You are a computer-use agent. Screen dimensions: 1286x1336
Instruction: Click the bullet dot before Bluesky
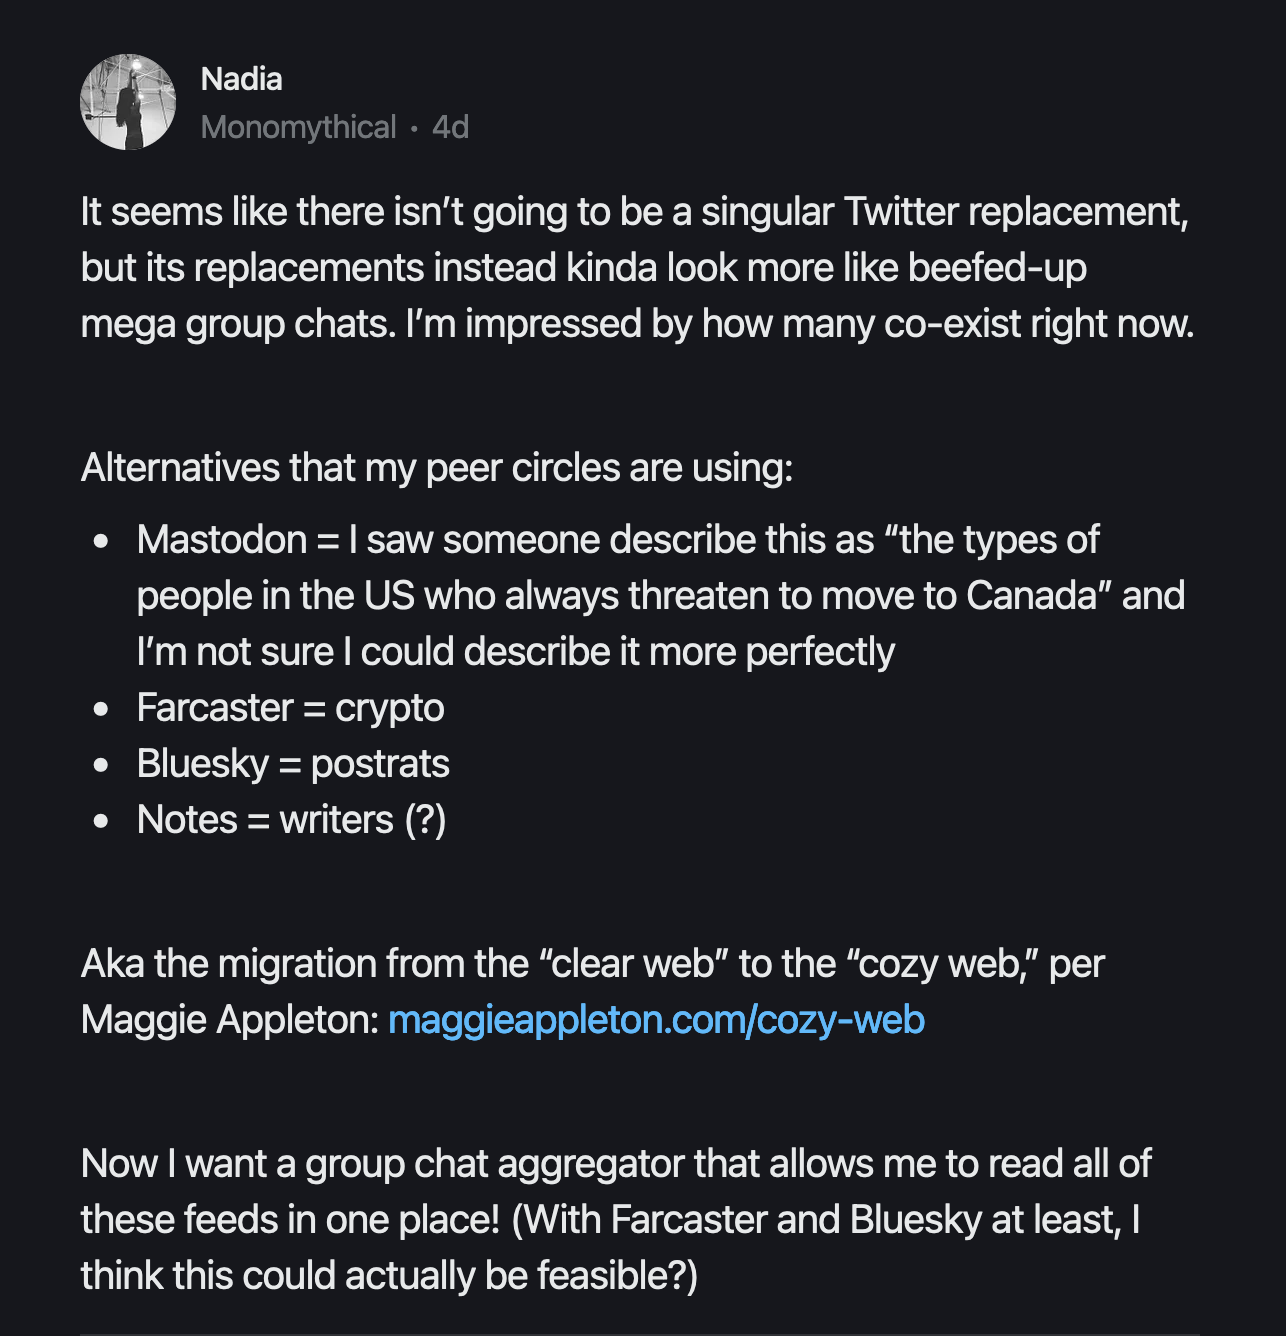[100, 765]
